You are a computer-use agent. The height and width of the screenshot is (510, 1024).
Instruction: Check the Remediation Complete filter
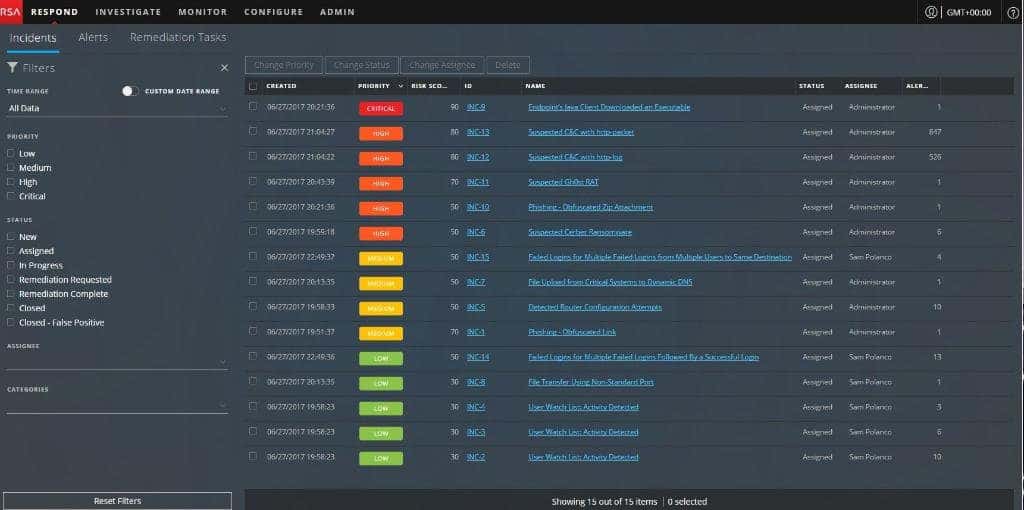pos(10,294)
